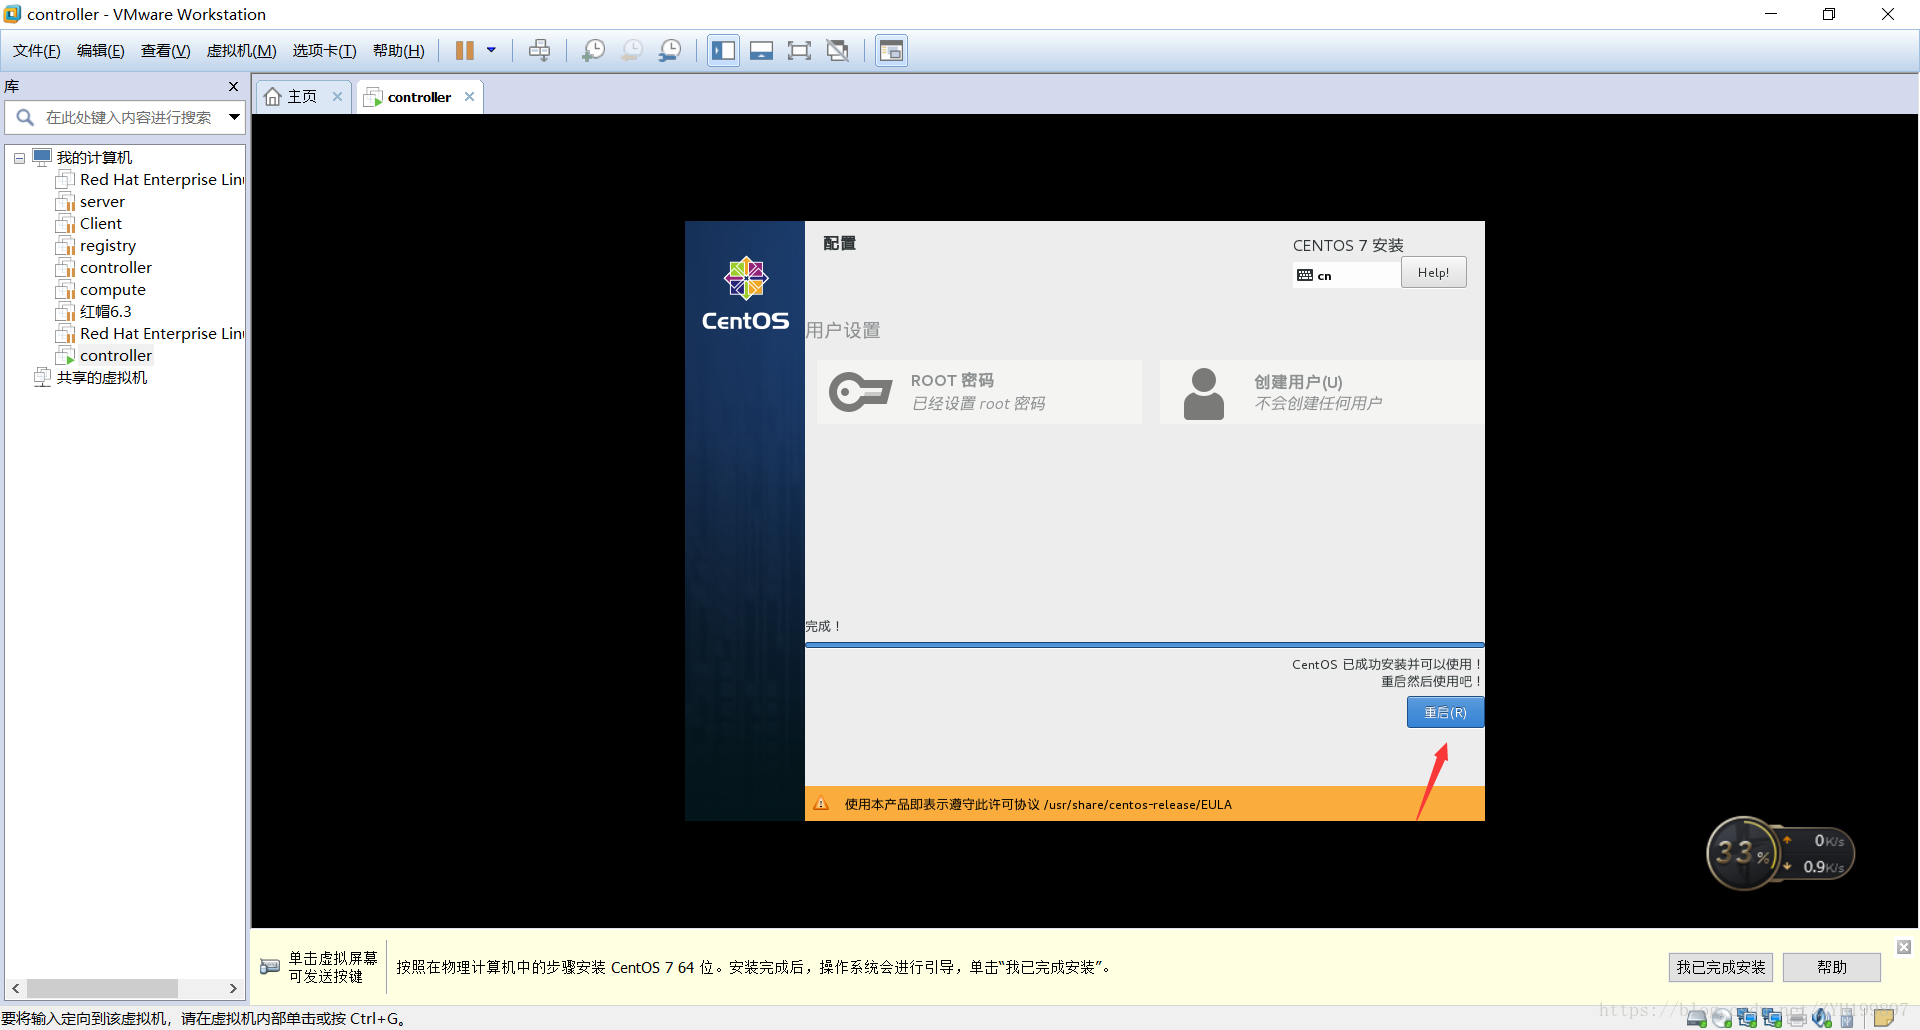Dismiss the yellow install hint bar
Image resolution: width=1920 pixels, height=1030 pixels.
pyautogui.click(x=1904, y=947)
